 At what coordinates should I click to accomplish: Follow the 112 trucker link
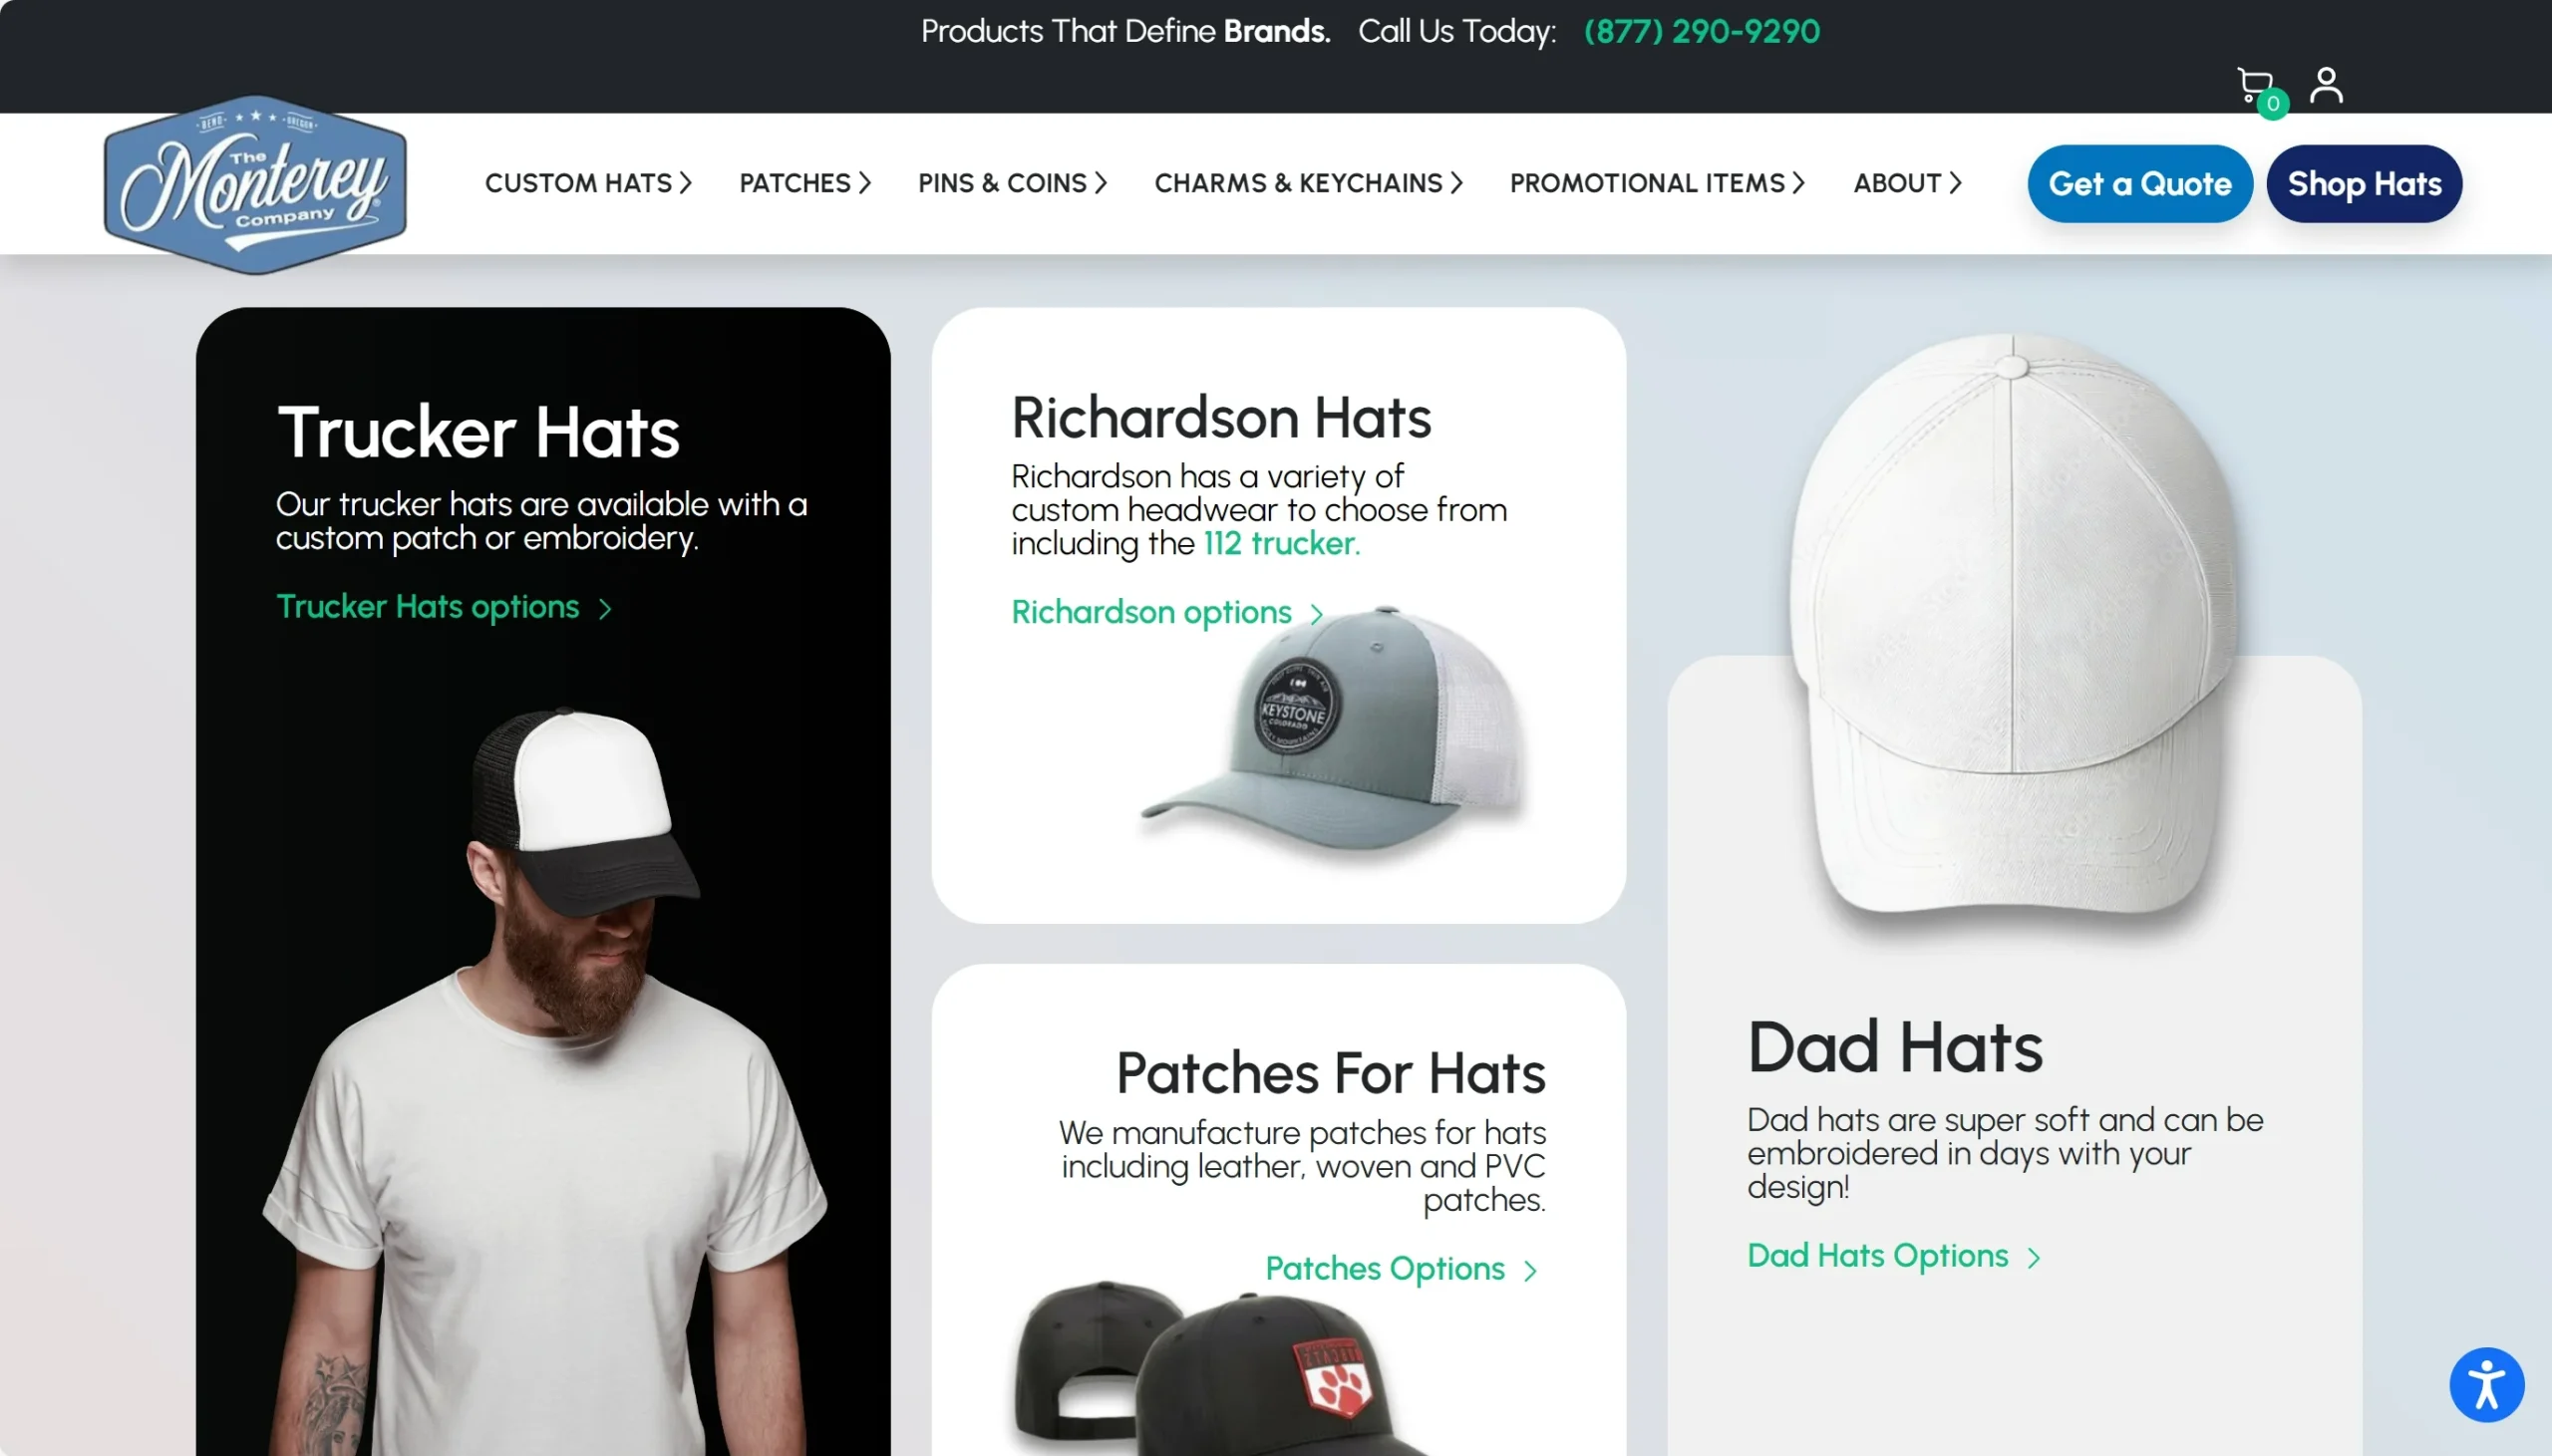(x=1281, y=544)
